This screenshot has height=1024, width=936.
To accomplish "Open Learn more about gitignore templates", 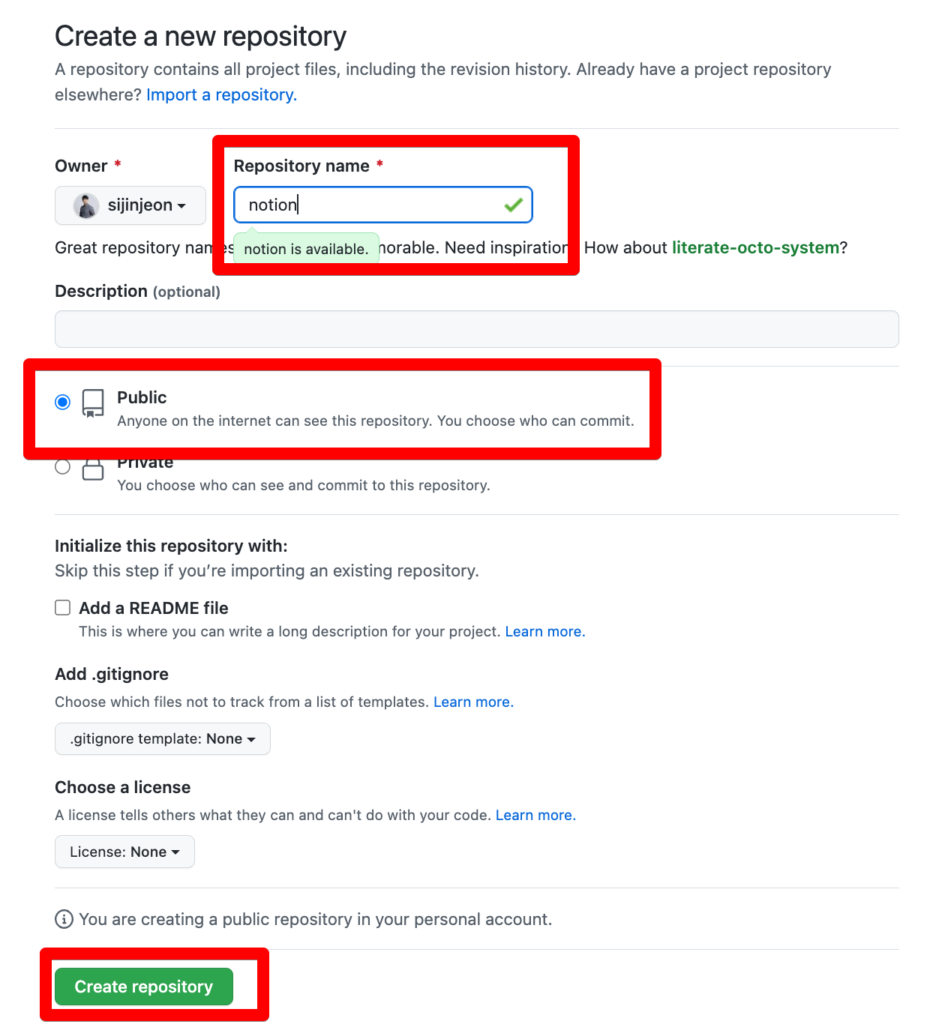I will [473, 702].
